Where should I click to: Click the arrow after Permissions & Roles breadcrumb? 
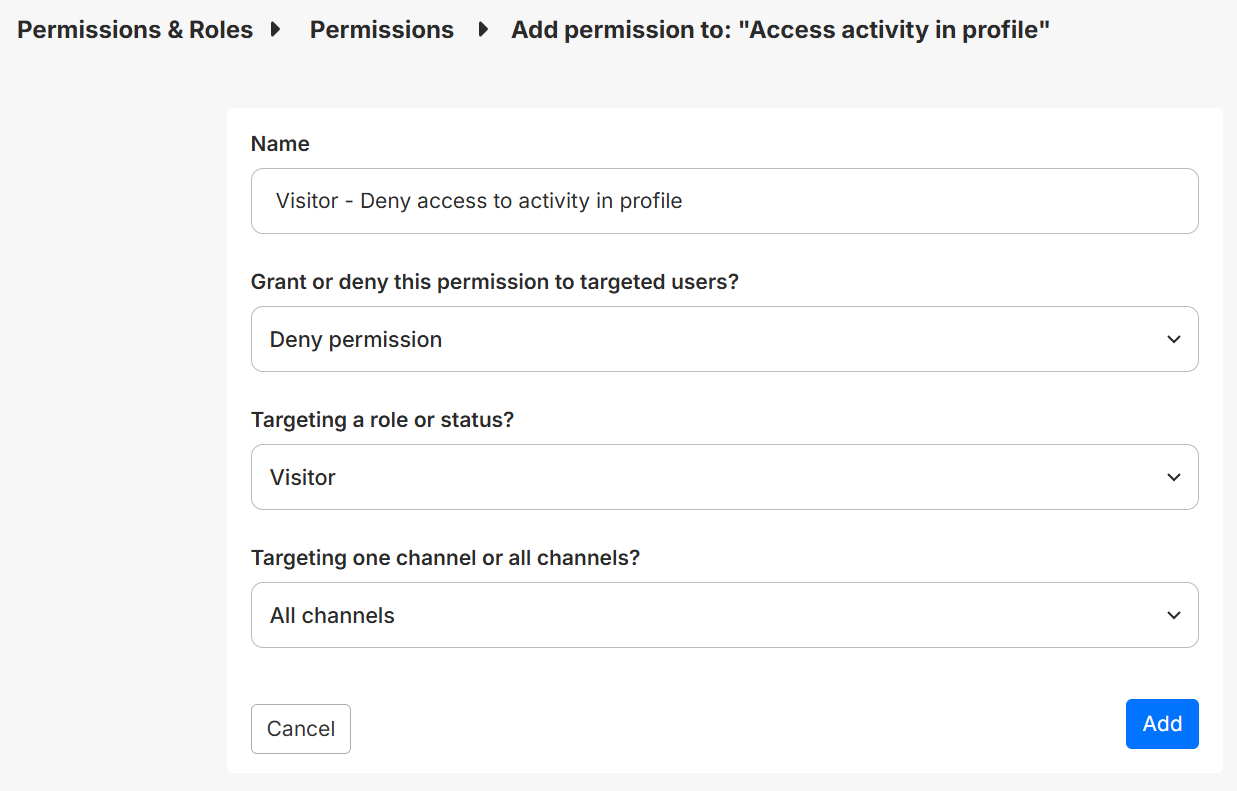click(276, 30)
